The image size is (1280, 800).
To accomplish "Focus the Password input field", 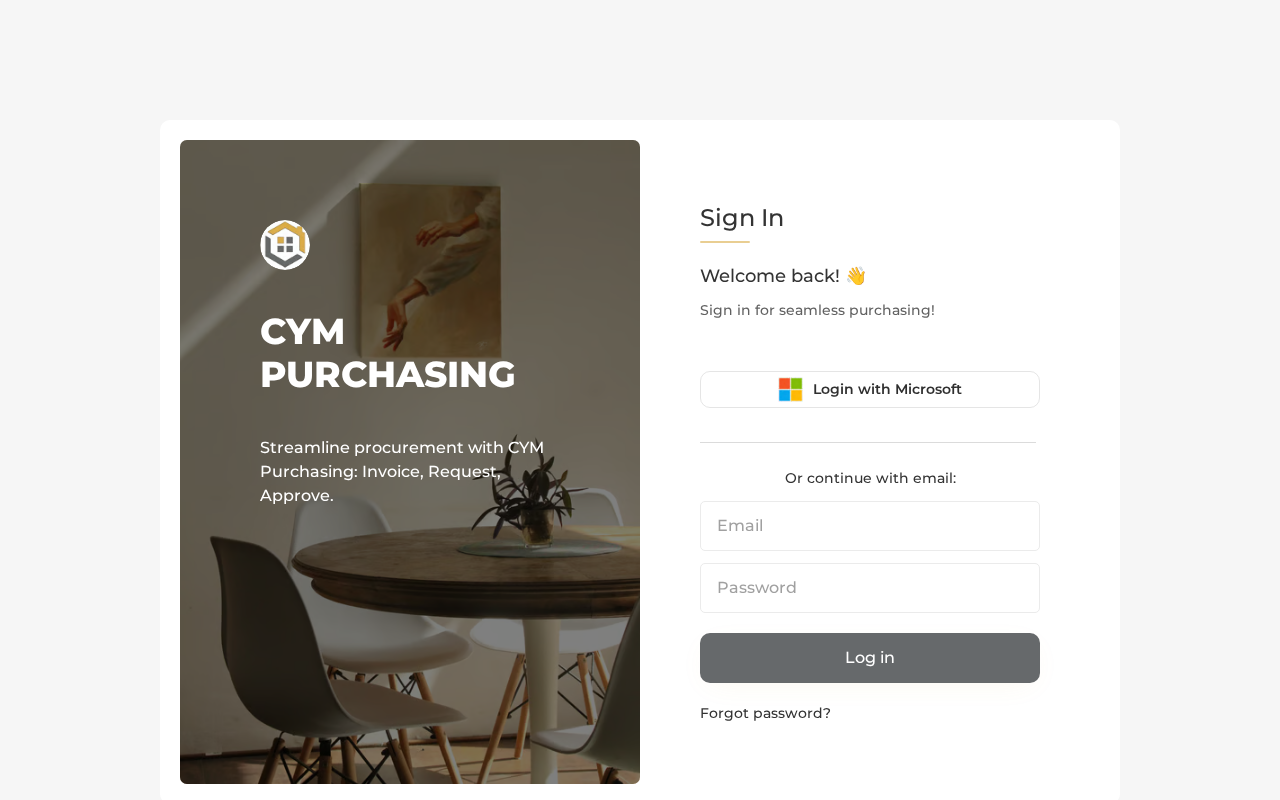I will point(870,588).
